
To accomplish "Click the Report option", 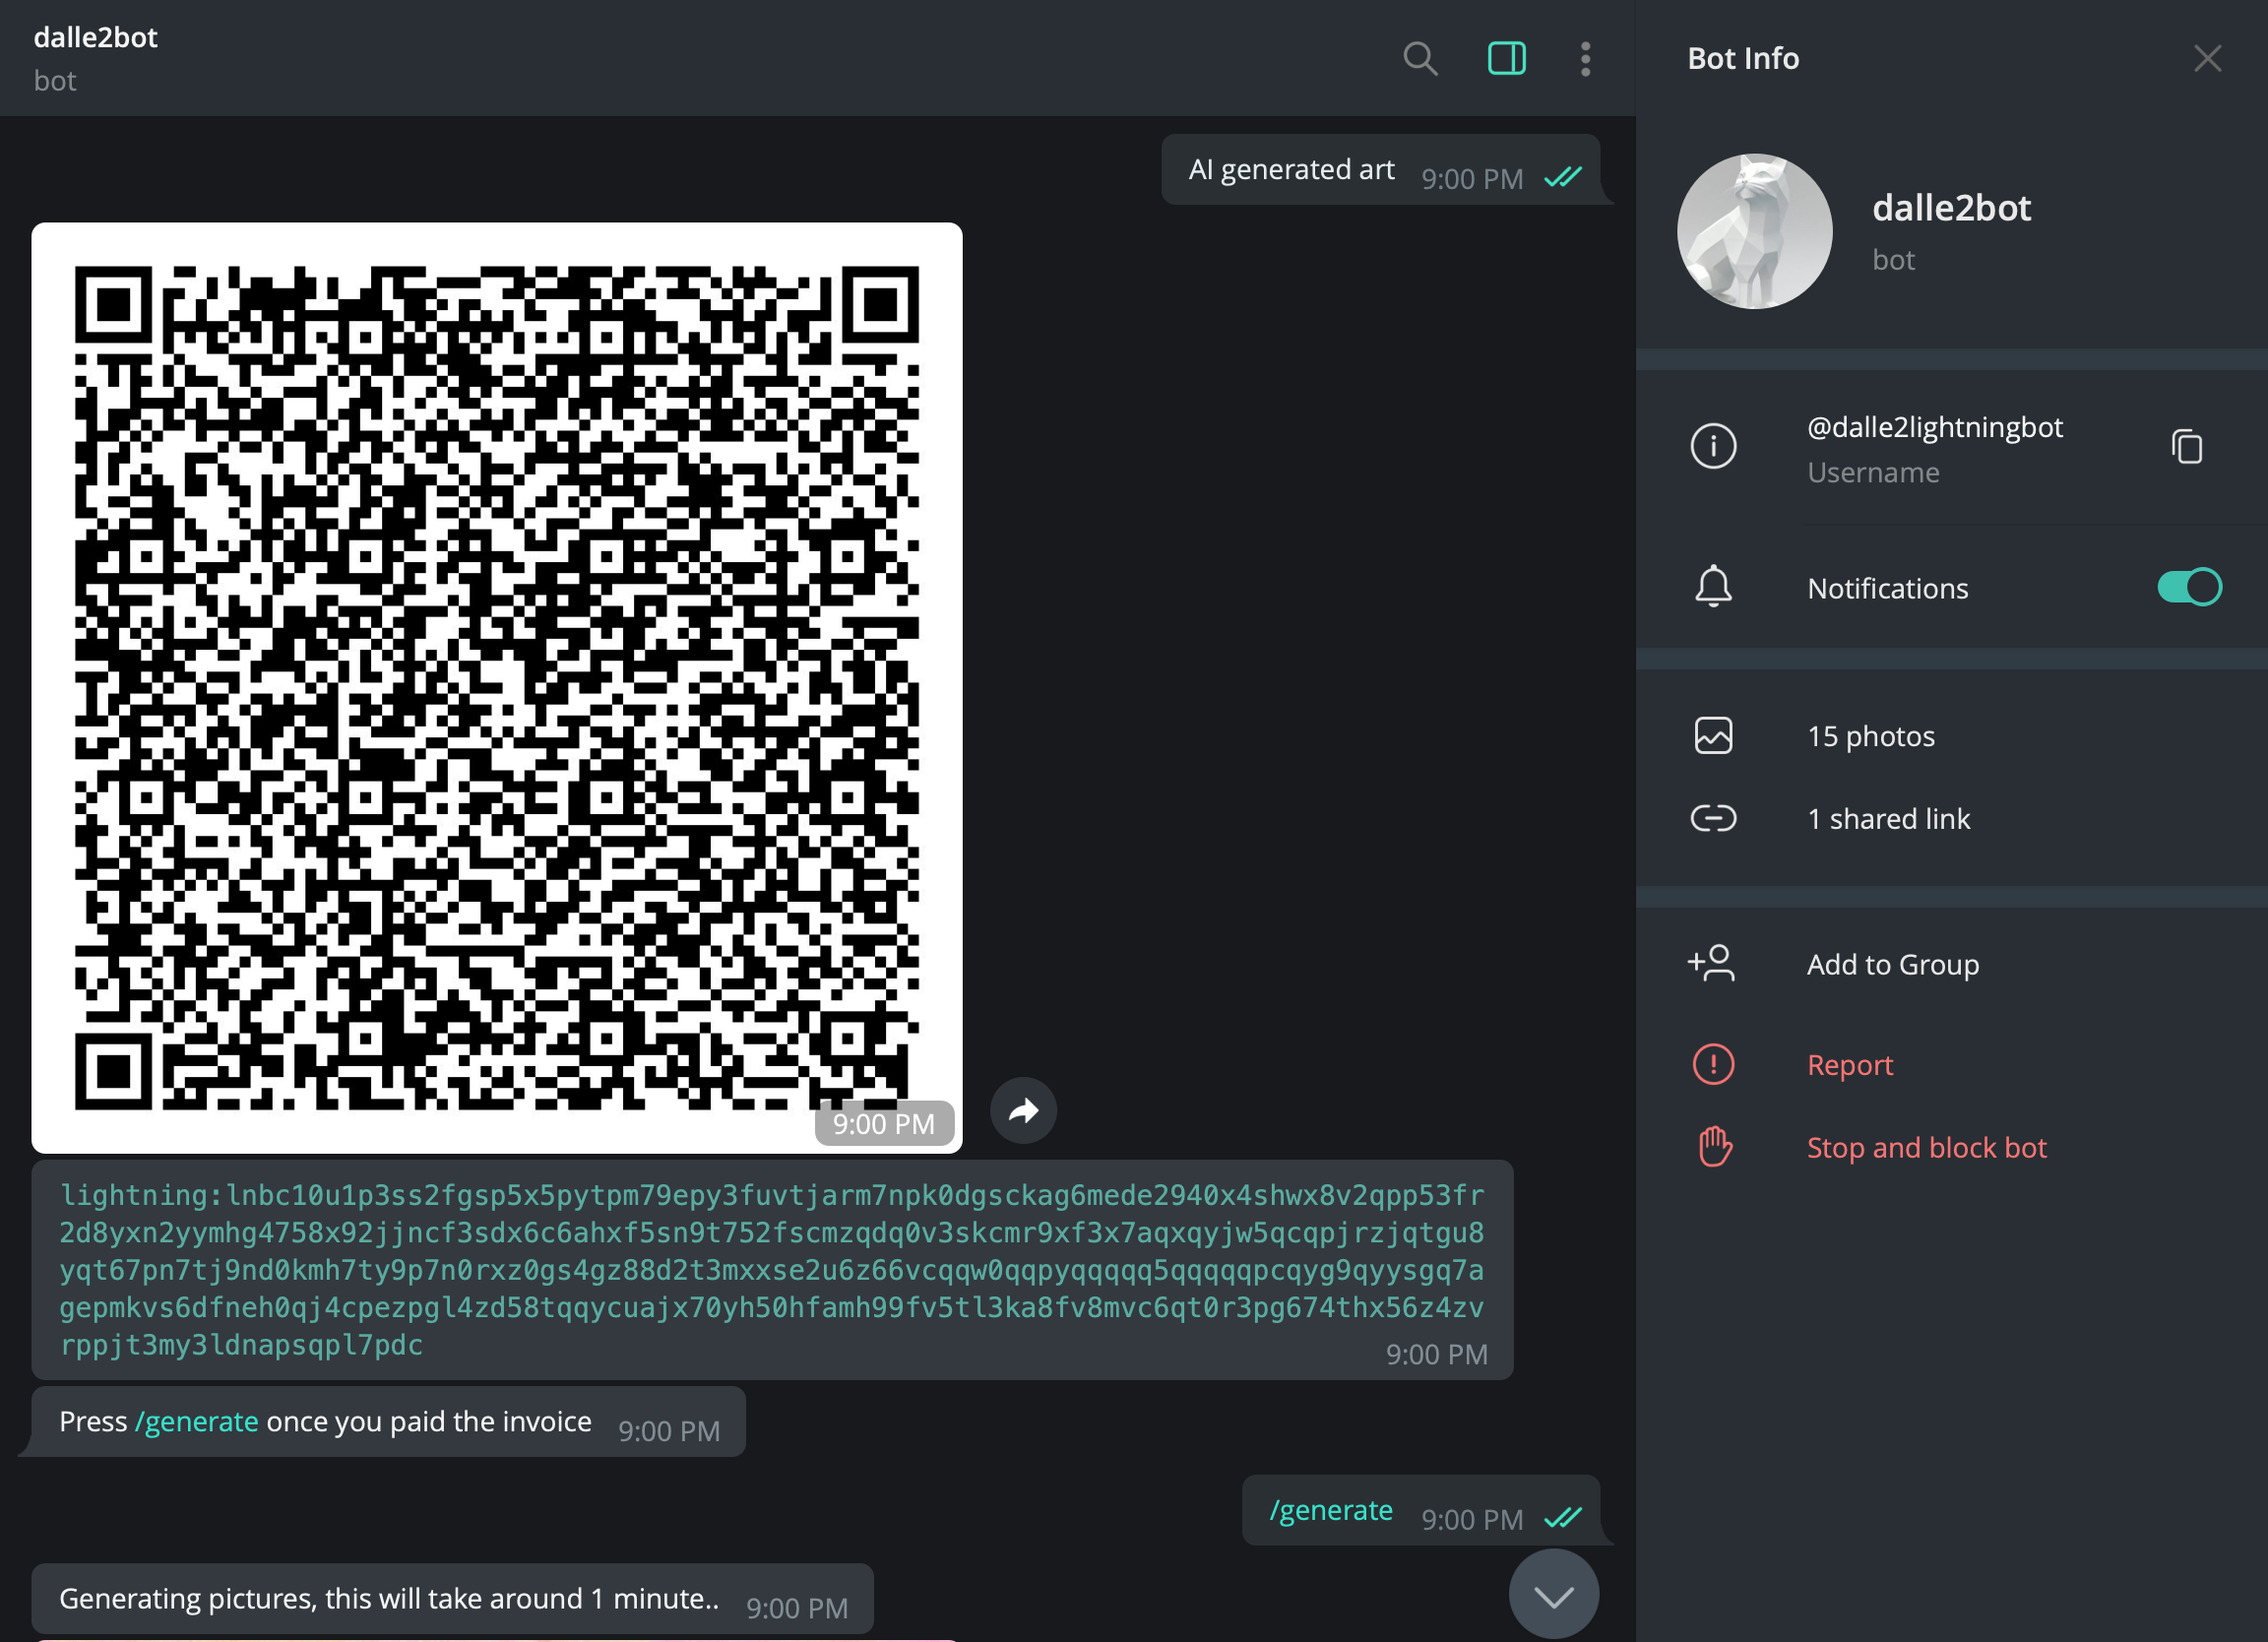I will click(1849, 1064).
